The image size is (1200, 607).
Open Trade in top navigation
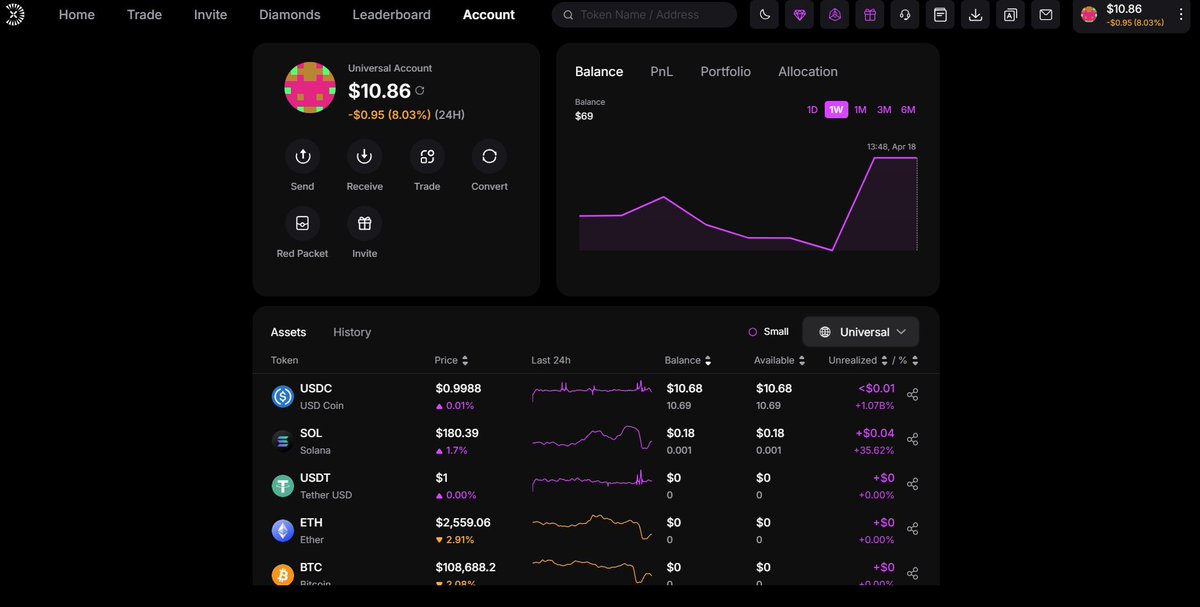point(144,15)
